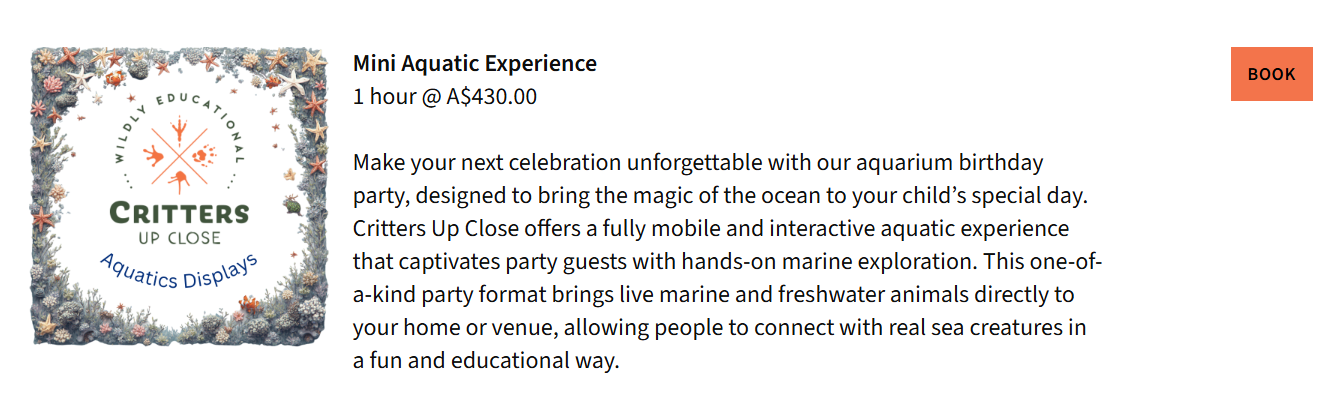This screenshot has height=406, width=1339.
Task: Click the last line a fun and educational way
Action: pyautogui.click(x=486, y=360)
